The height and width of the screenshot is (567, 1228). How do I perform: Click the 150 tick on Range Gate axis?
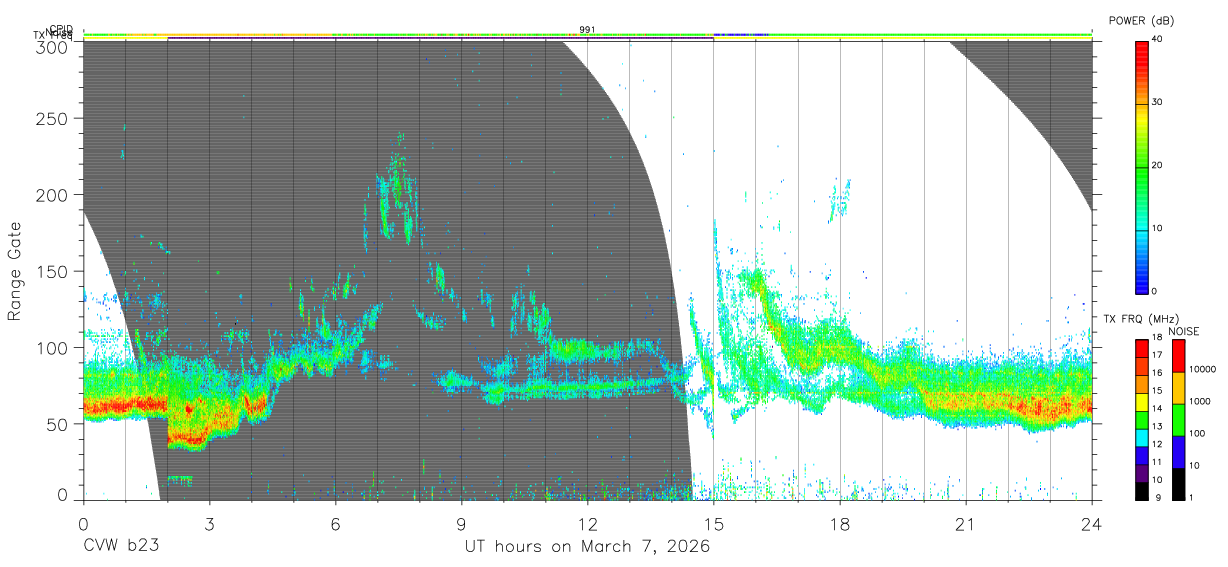(53, 271)
